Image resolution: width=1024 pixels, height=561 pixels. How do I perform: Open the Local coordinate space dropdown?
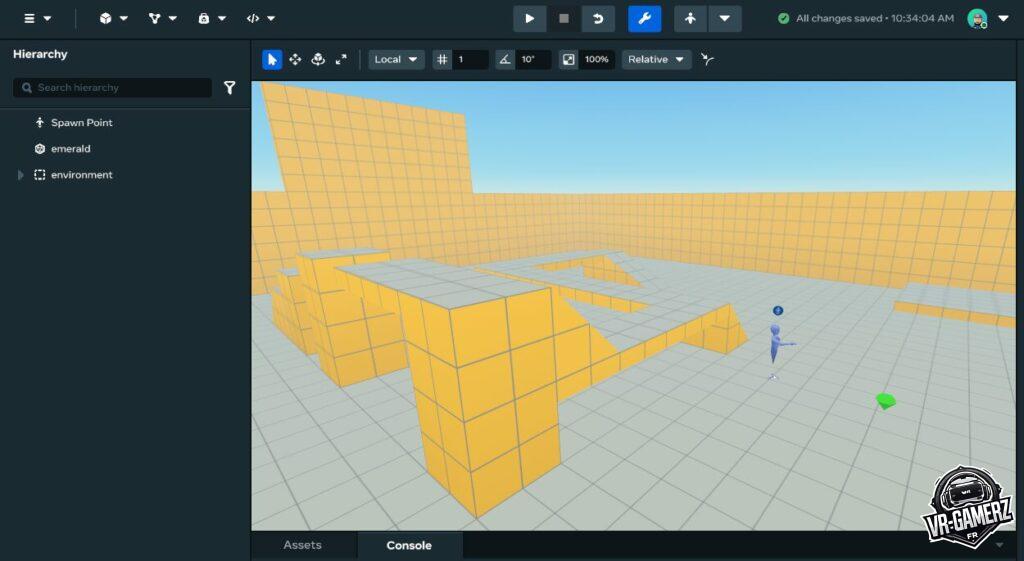396,60
